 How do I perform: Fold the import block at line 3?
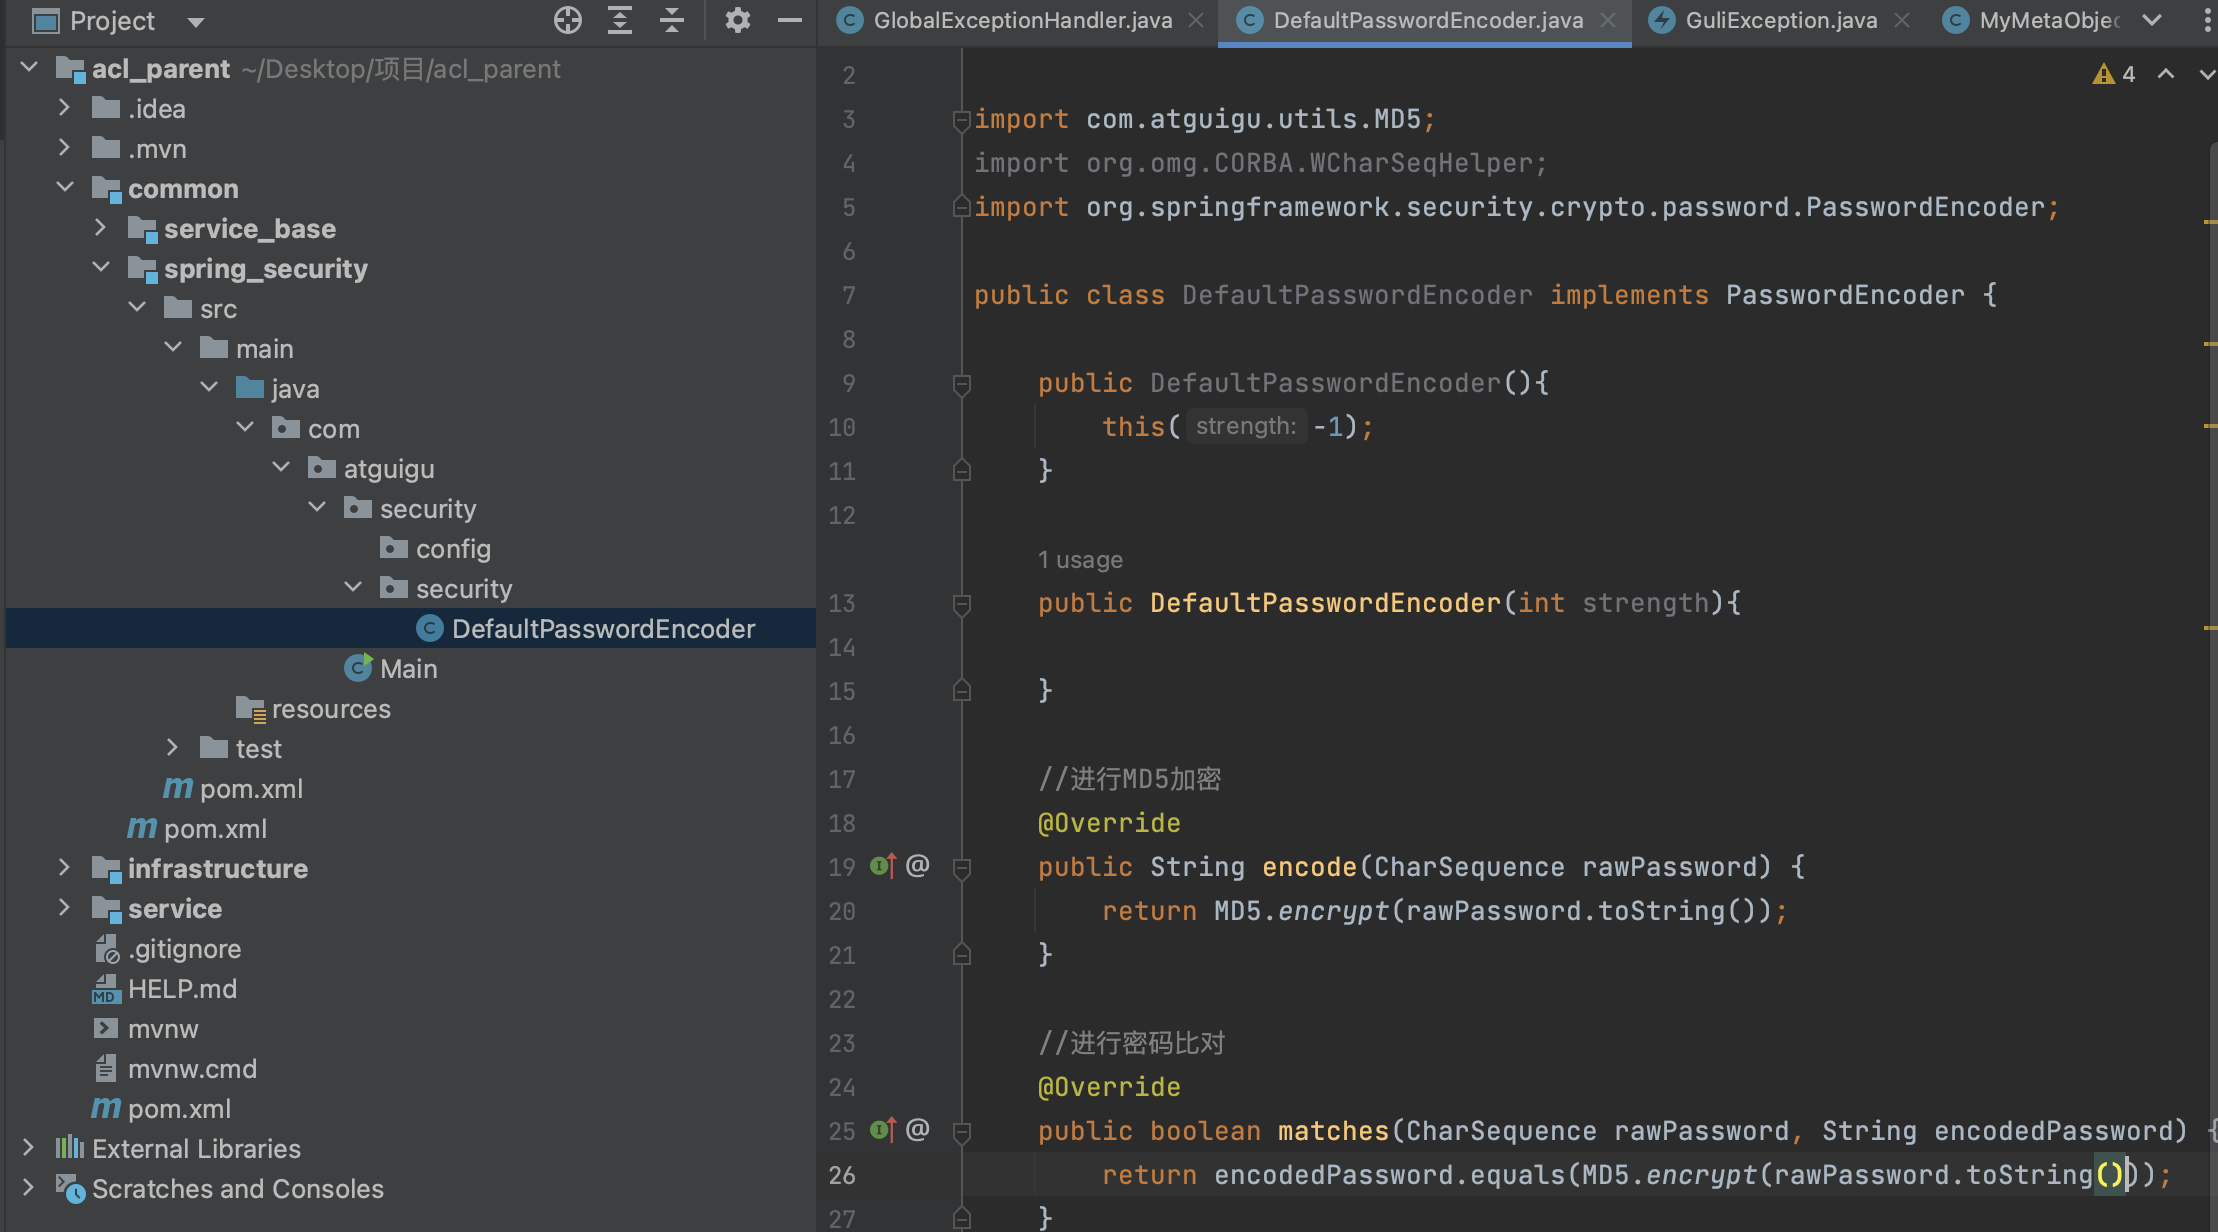click(962, 120)
